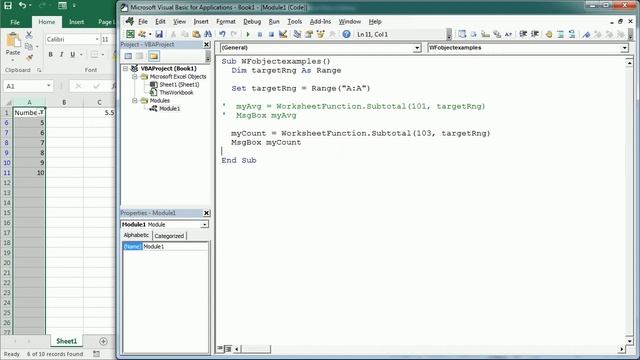This screenshot has width=640, height=360.
Task: Toggle Breakpoint with the hand icon
Action: click(x=549, y=34)
